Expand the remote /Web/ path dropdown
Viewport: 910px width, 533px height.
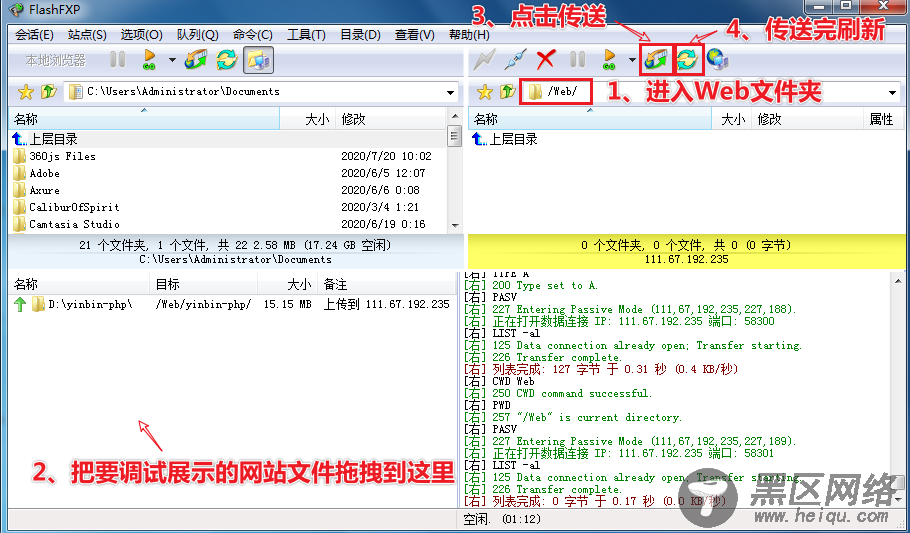[x=893, y=92]
